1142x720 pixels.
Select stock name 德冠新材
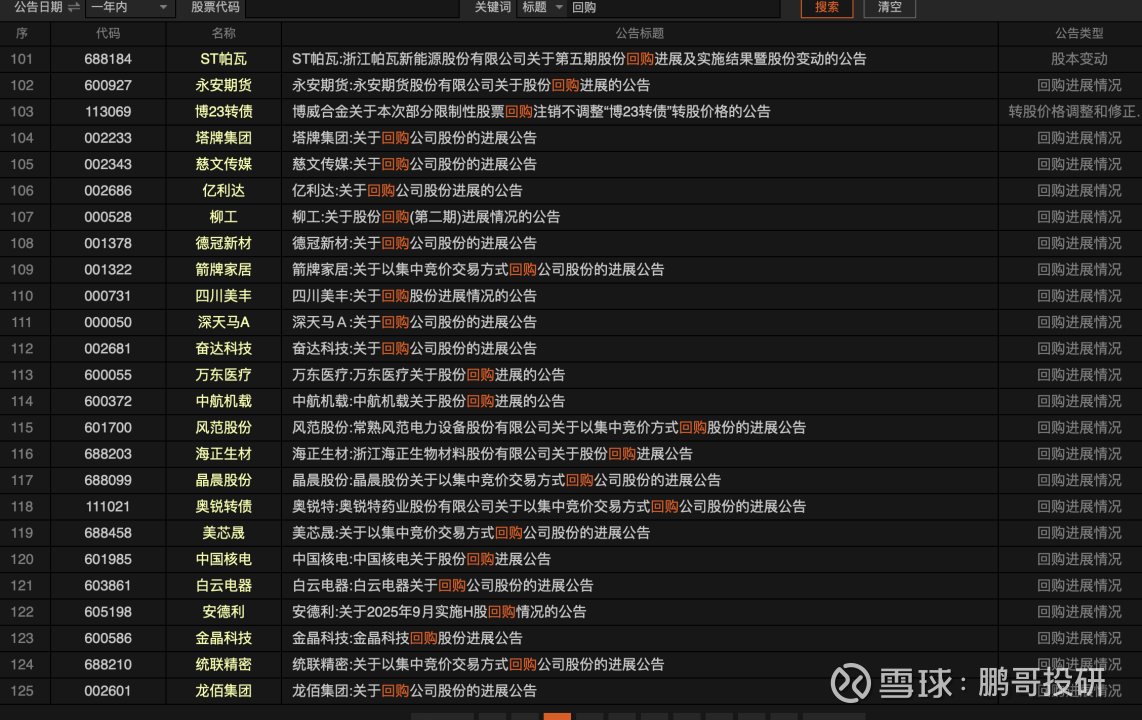[224, 243]
